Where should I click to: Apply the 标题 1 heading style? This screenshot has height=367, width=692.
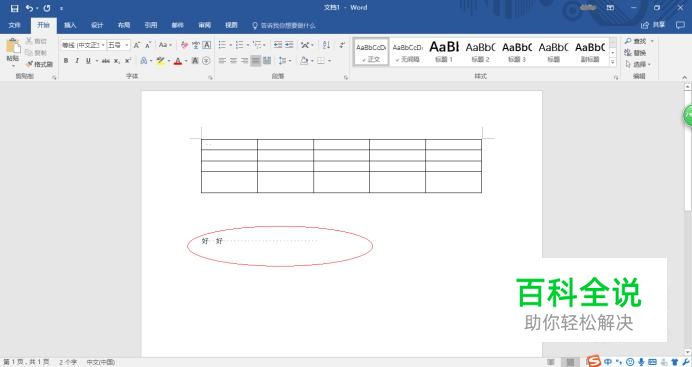444,52
